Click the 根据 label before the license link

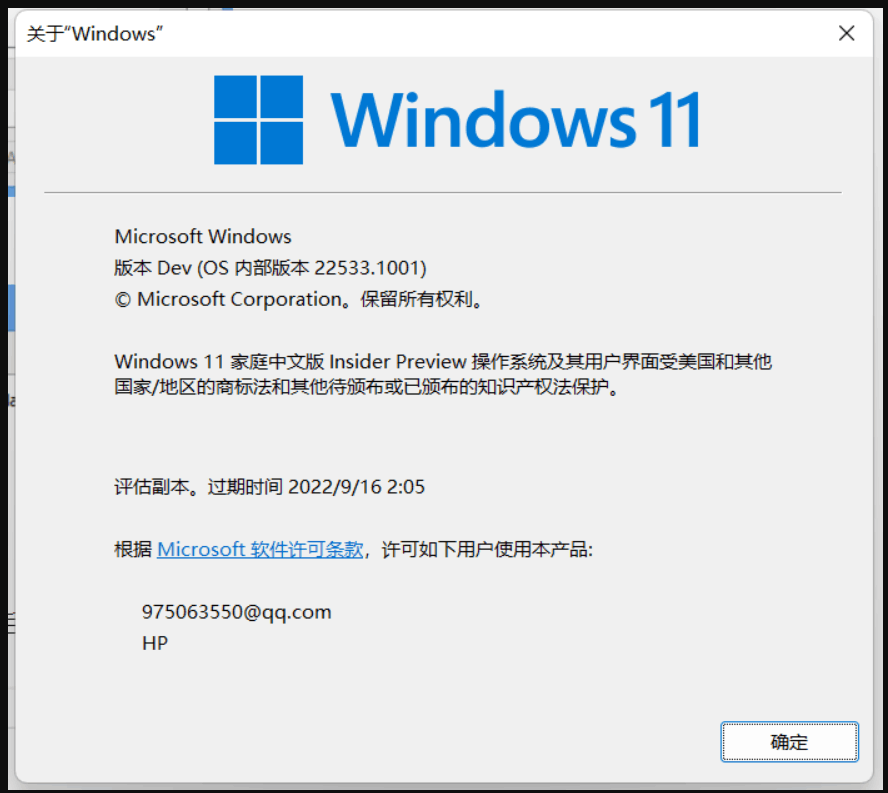click(x=133, y=549)
